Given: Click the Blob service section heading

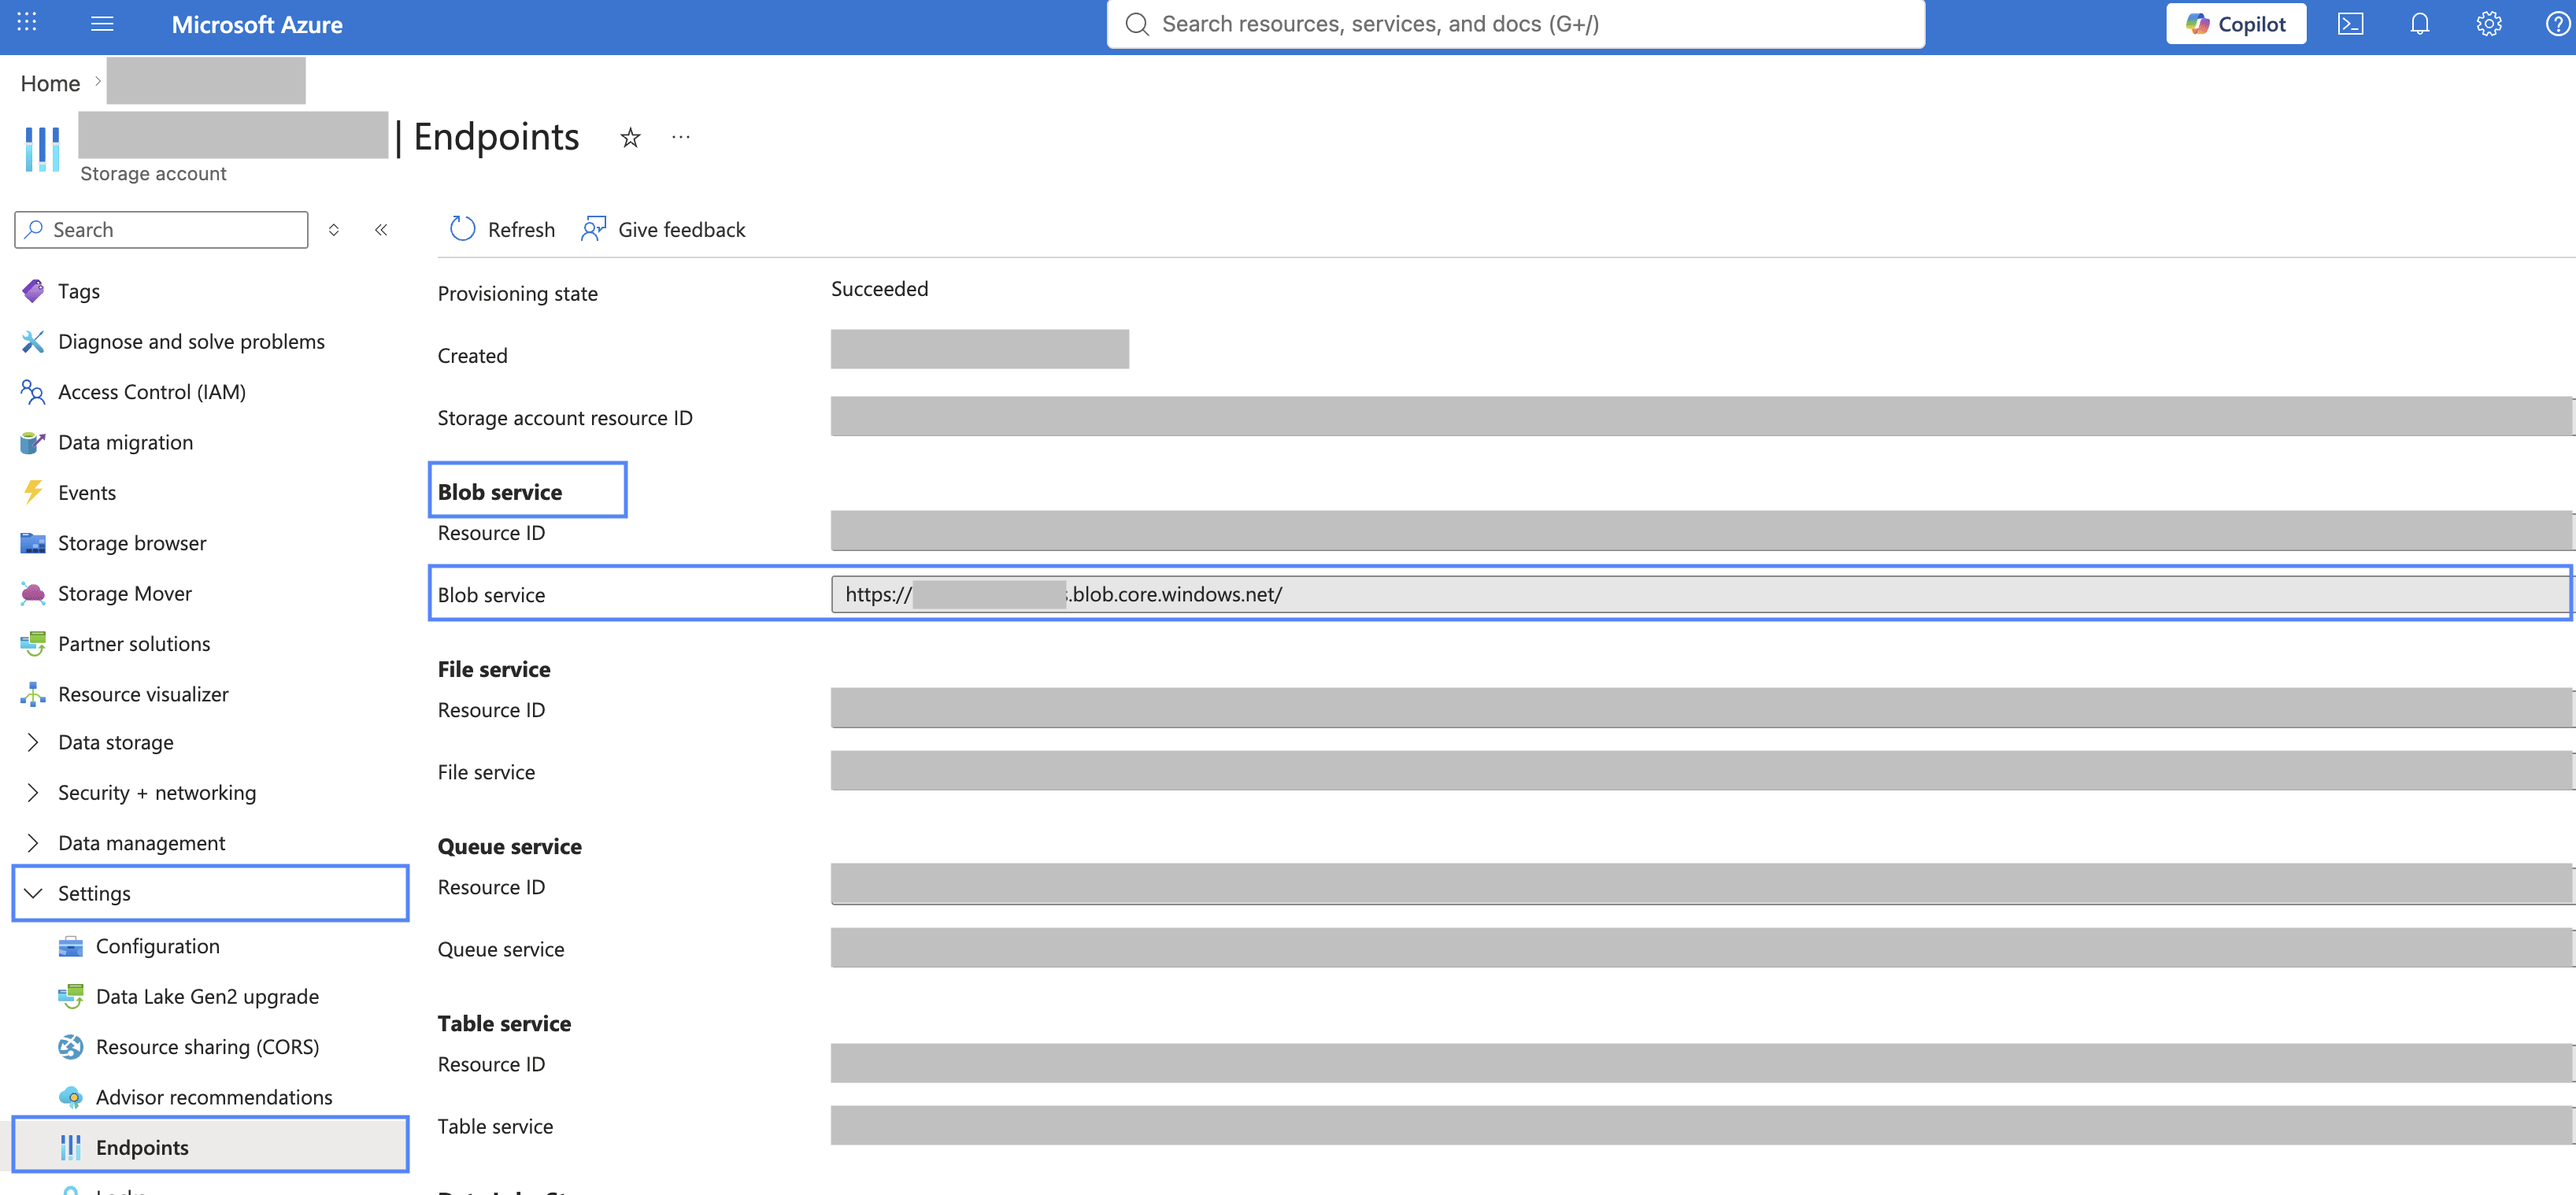Looking at the screenshot, I should (500, 492).
